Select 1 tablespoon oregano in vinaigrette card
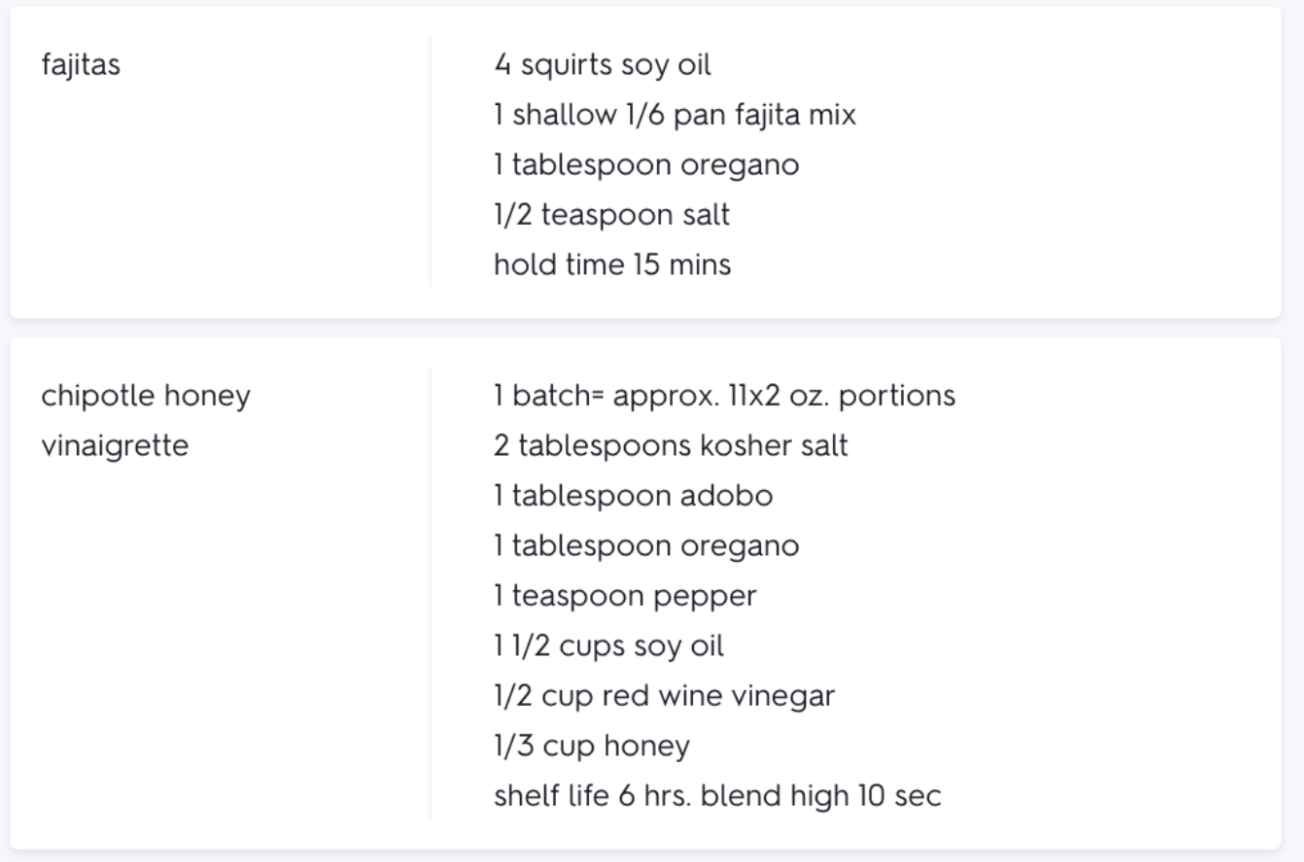1304x862 pixels. coord(646,546)
